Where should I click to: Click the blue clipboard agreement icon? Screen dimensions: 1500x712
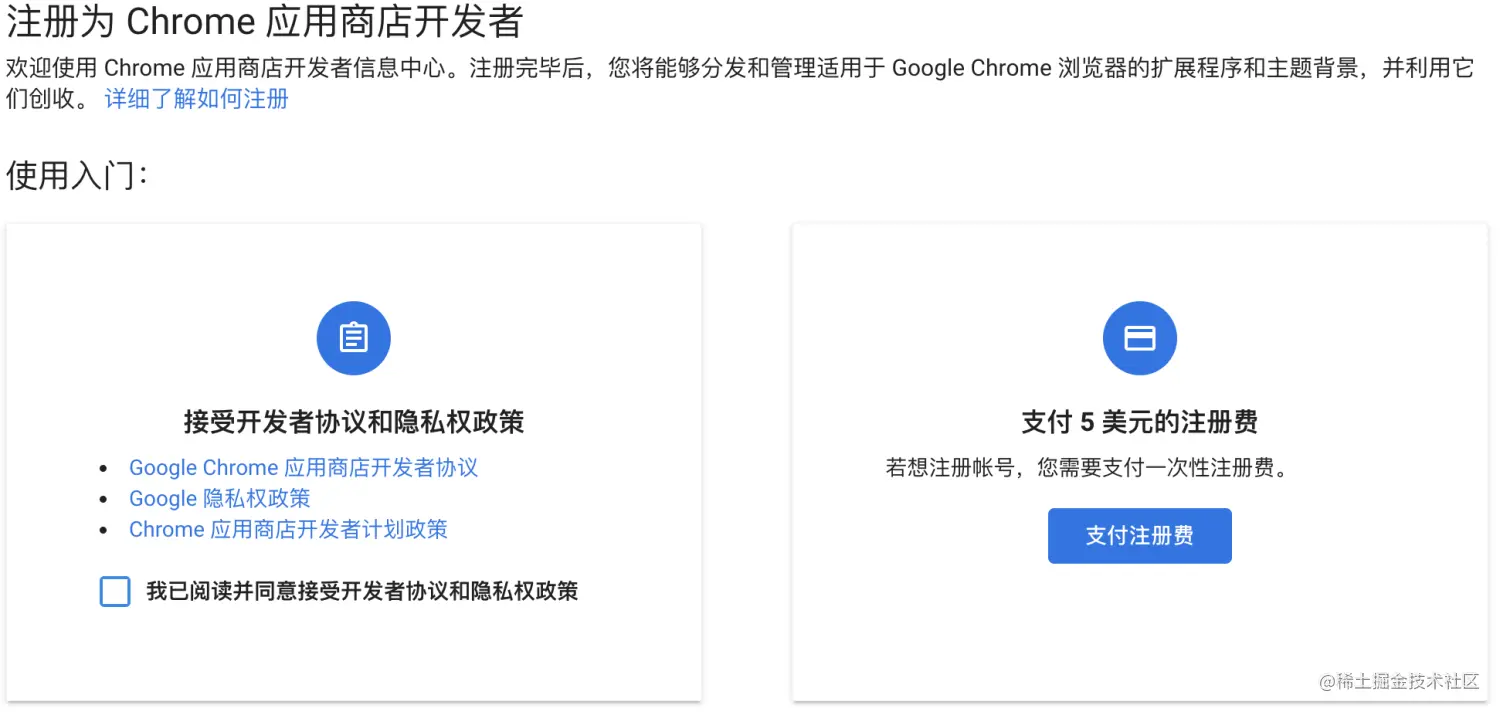[353, 338]
